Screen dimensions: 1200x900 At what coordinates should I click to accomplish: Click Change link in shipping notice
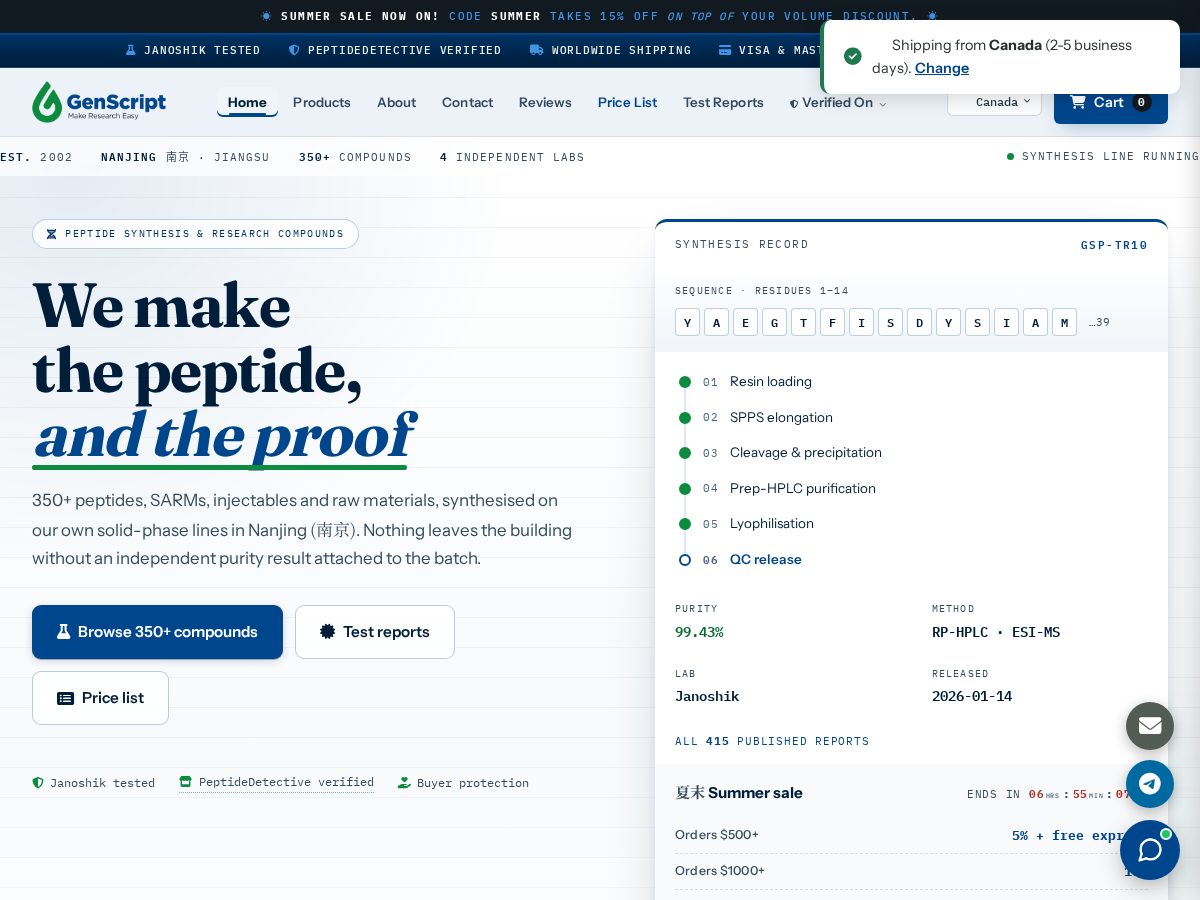[x=942, y=68]
